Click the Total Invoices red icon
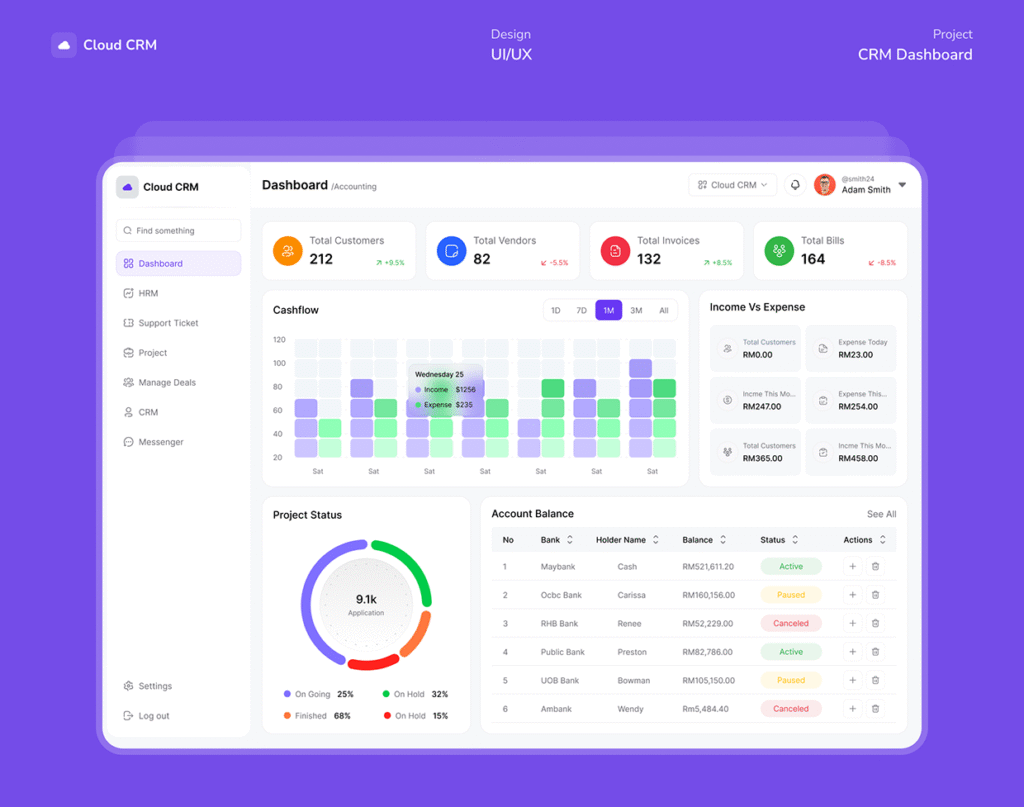Screen dimensions: 1024x807 click(x=615, y=251)
